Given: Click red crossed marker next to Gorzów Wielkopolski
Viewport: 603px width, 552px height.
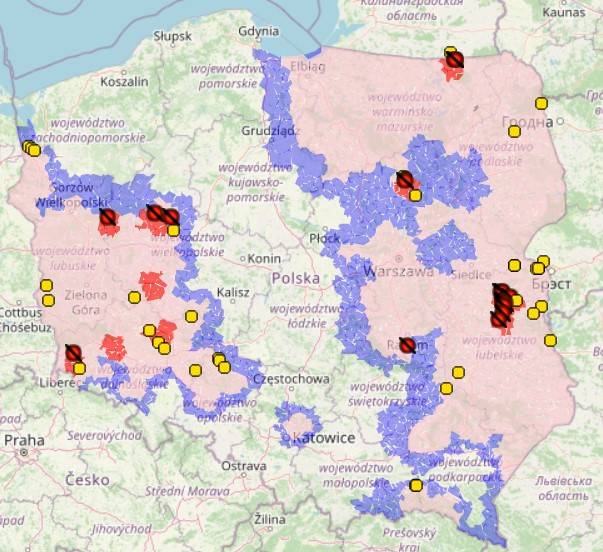Looking at the screenshot, I should (x=108, y=218).
